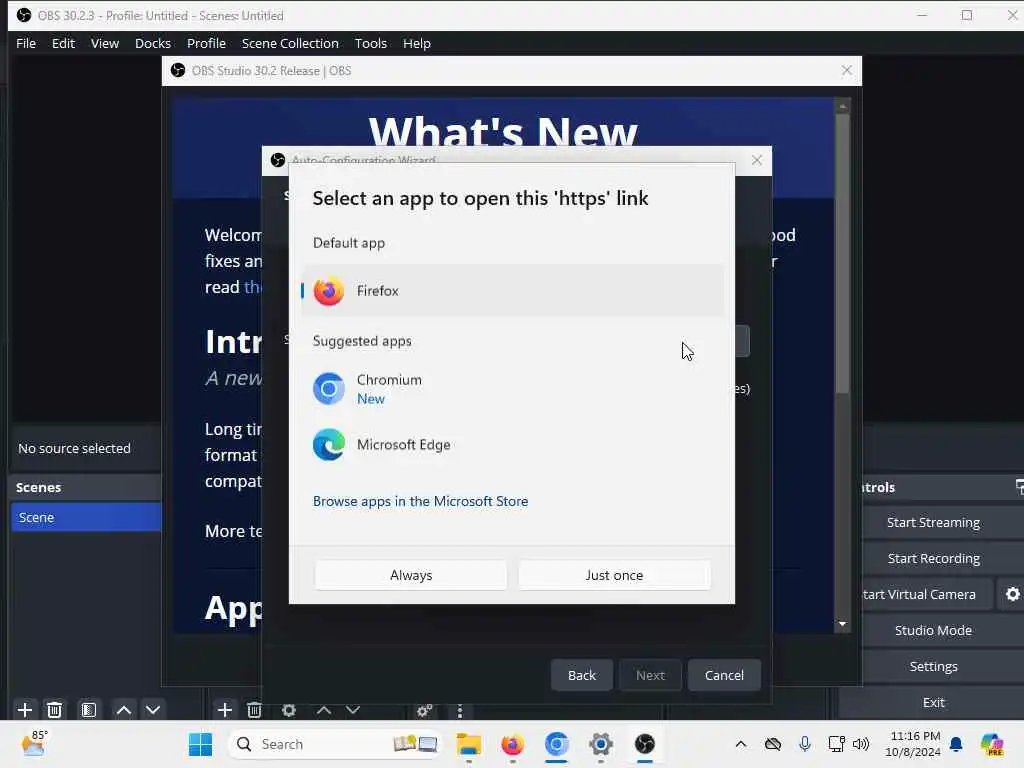Undock the Controls panel icon

coord(1019,487)
